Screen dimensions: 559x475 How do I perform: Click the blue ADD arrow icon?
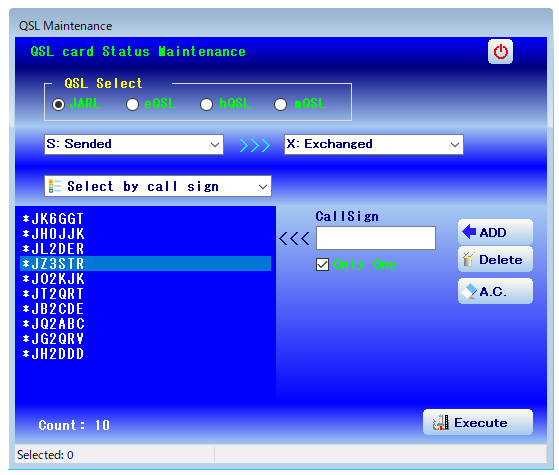click(469, 232)
